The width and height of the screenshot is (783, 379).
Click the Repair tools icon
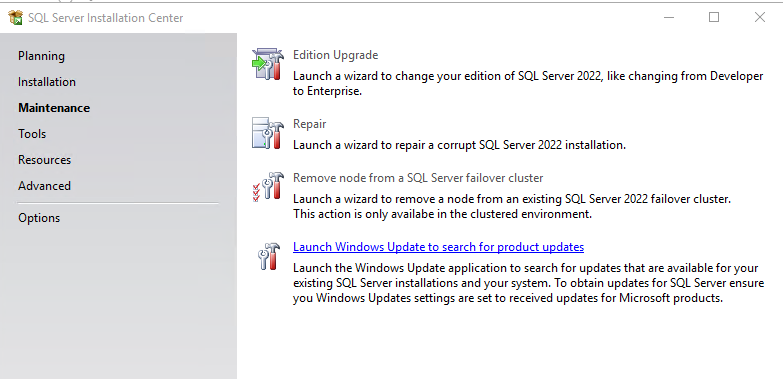click(268, 133)
